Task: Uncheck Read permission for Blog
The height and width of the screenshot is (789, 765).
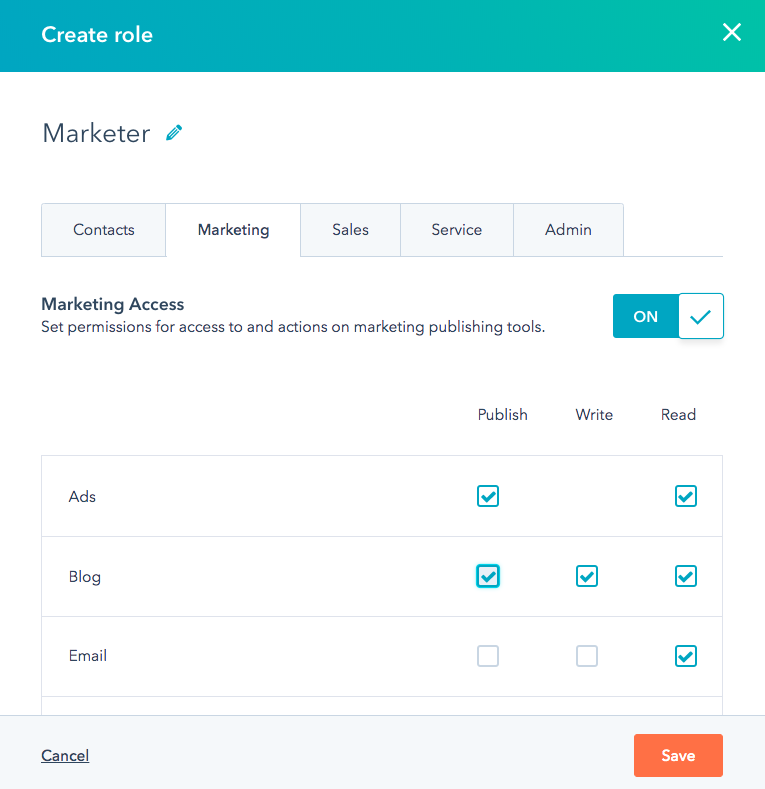Action: (x=685, y=576)
